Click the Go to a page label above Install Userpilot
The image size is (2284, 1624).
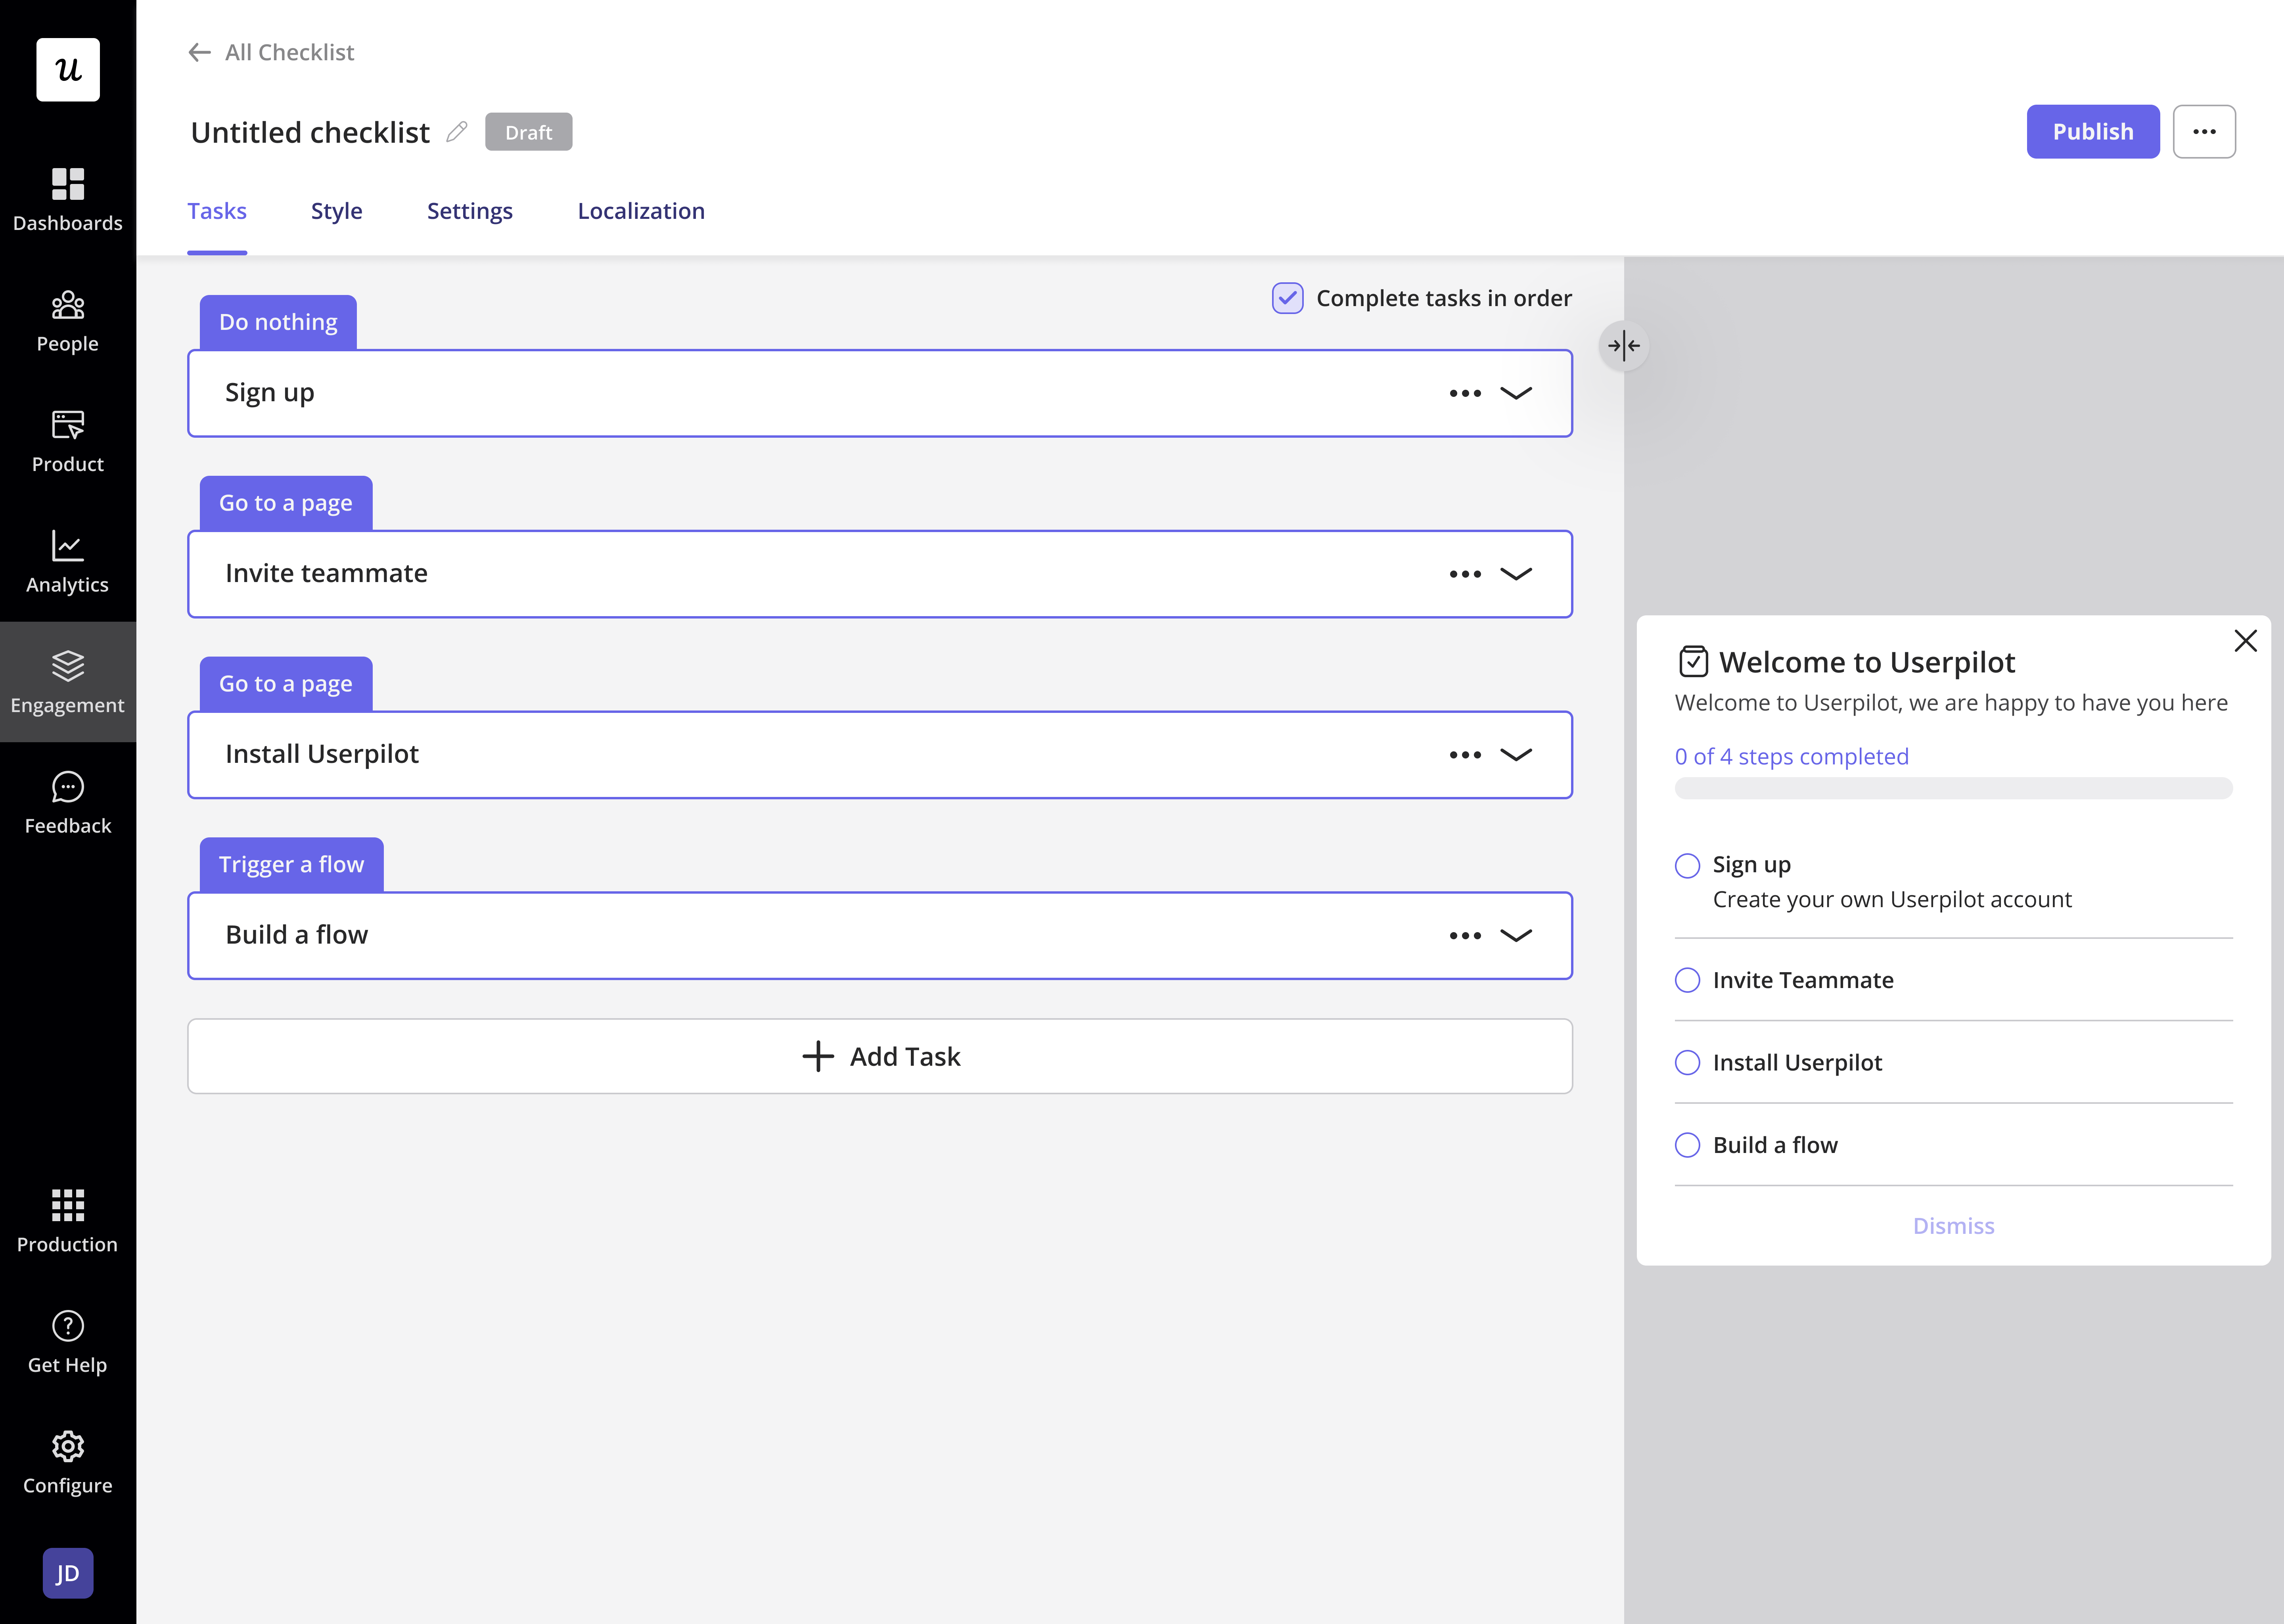tap(286, 684)
